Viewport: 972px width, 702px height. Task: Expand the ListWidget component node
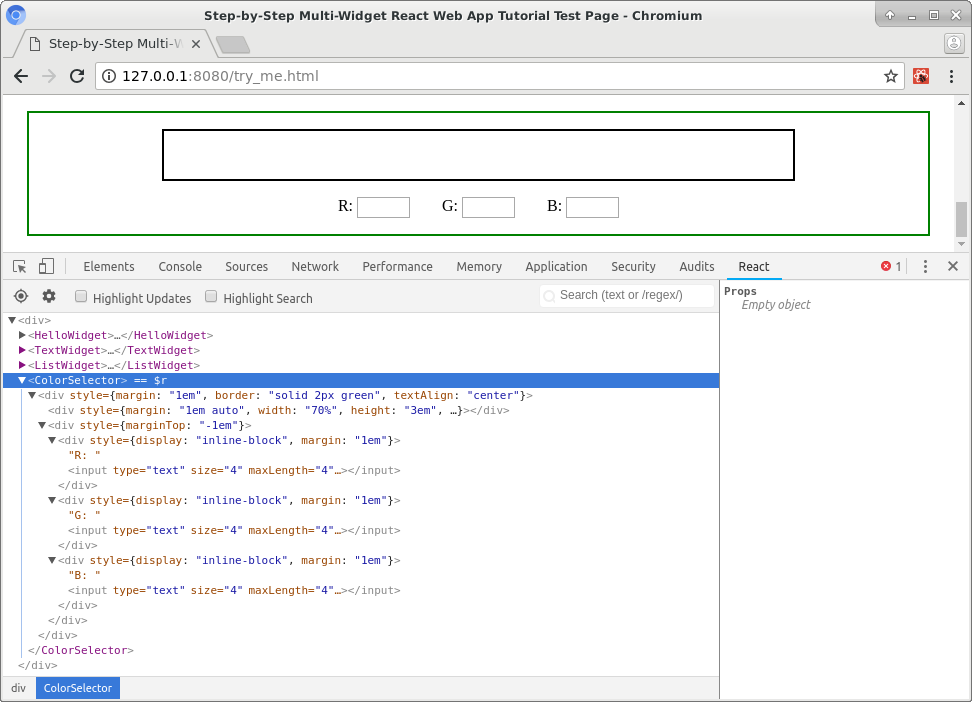[x=21, y=365]
